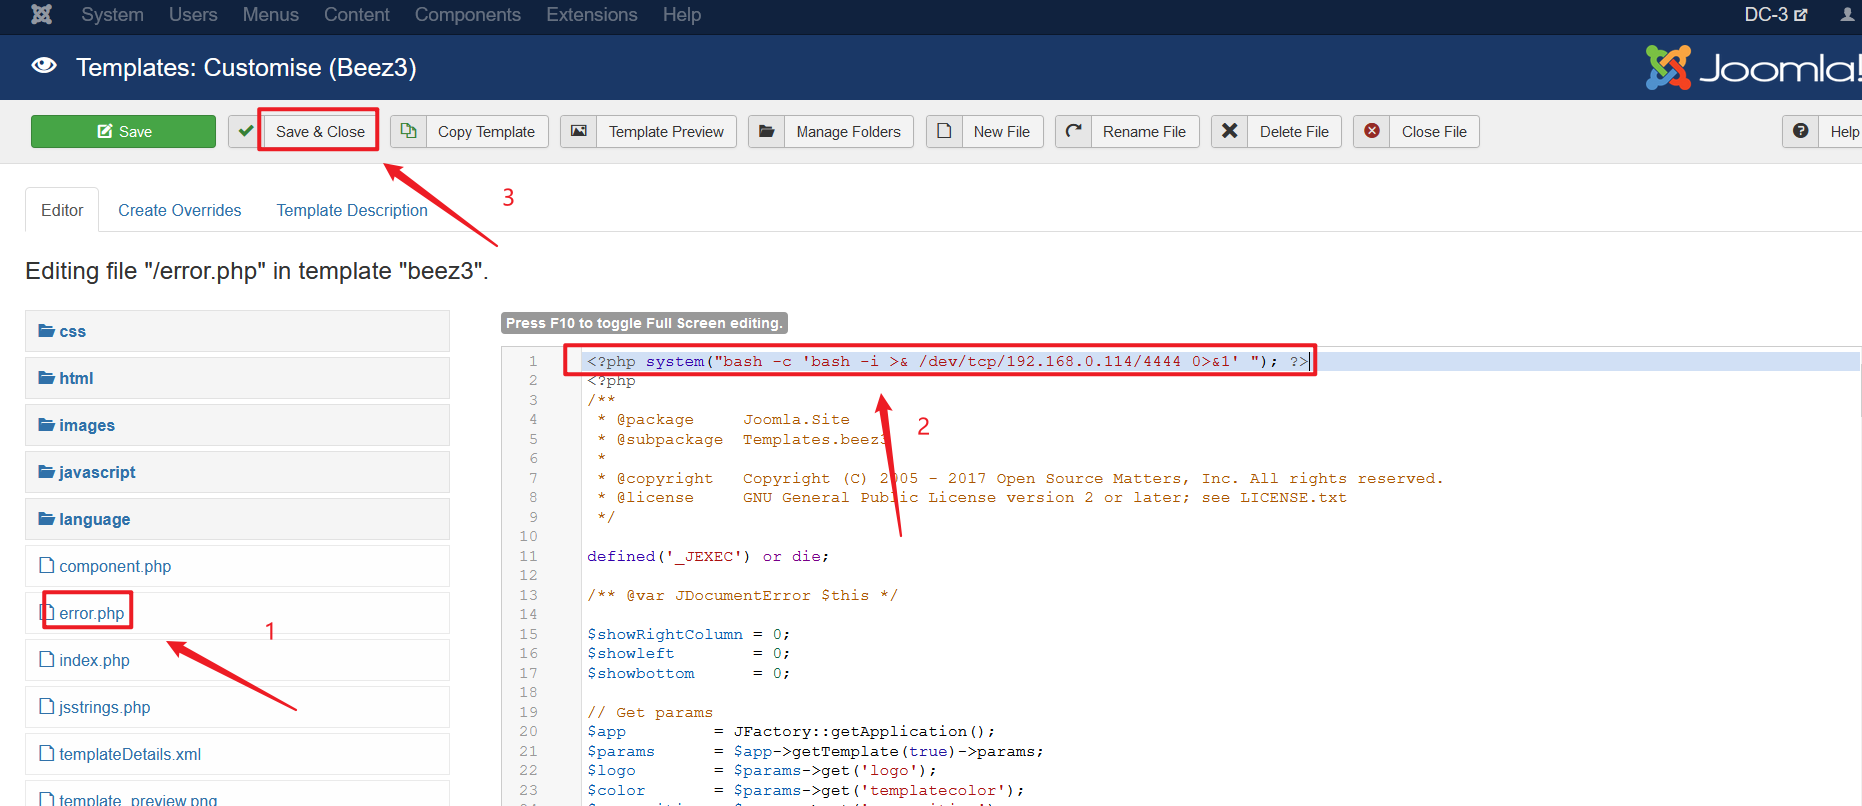Screen dimensions: 1862x806
Task: Click code line 1 with system bash command
Action: tap(948, 361)
